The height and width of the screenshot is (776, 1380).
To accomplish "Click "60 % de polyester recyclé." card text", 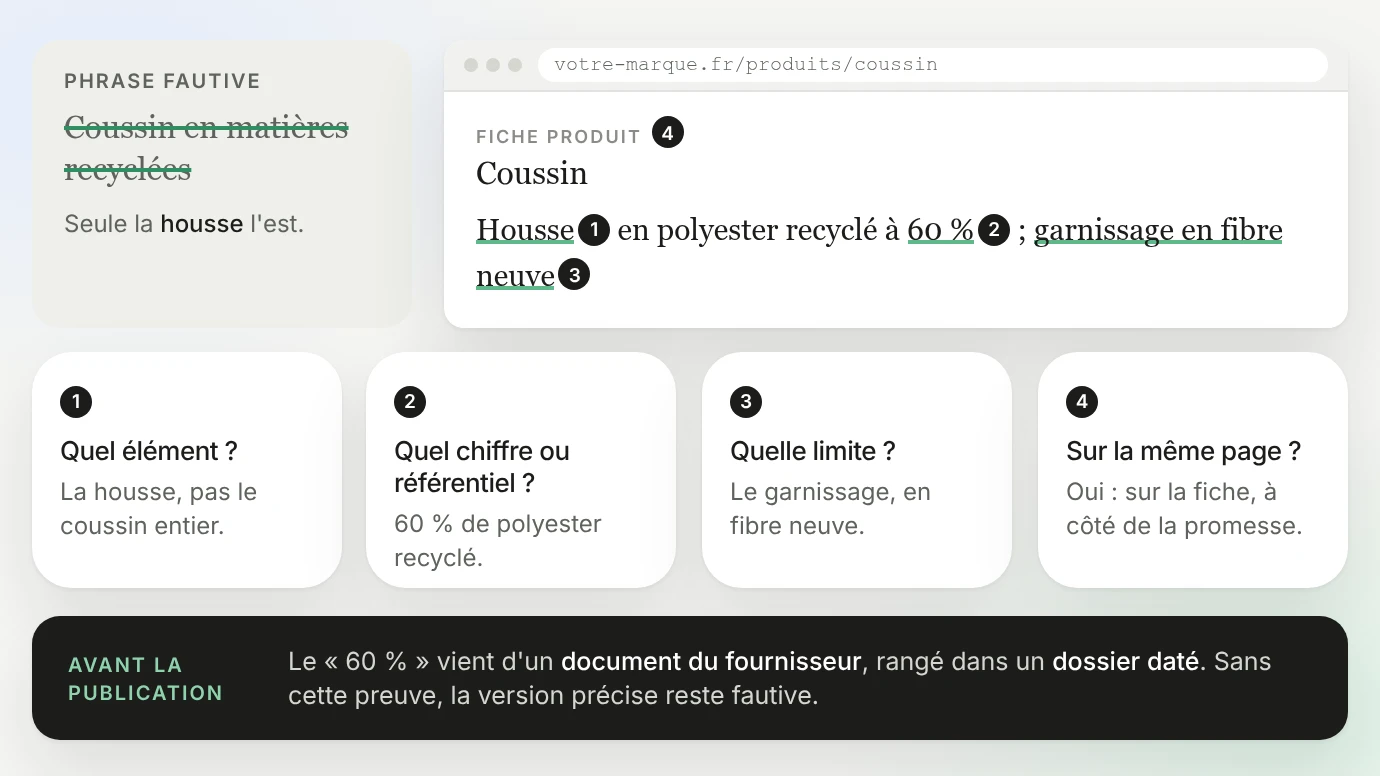I will [498, 541].
